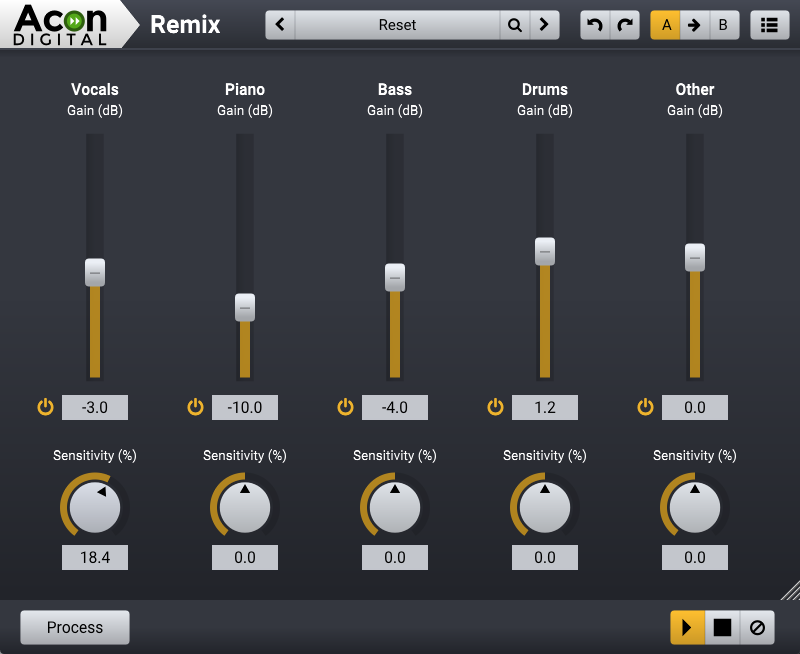Click the Piano heading label
Screen dimensions: 800x654
[x=245, y=89]
